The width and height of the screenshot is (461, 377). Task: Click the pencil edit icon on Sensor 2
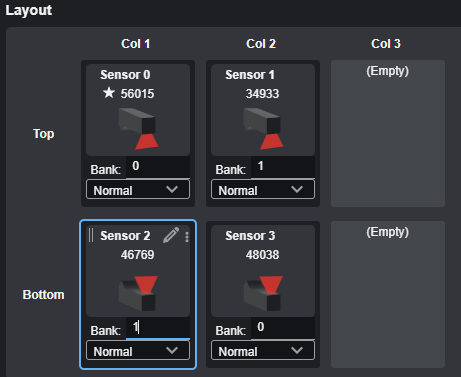(x=171, y=235)
